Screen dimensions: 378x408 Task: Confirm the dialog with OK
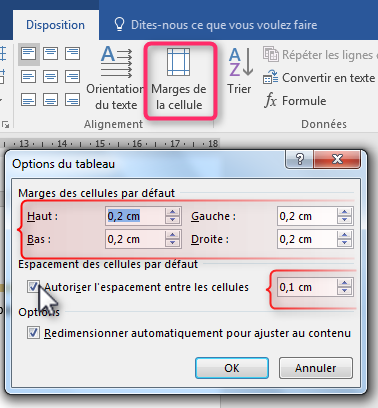coord(232,368)
